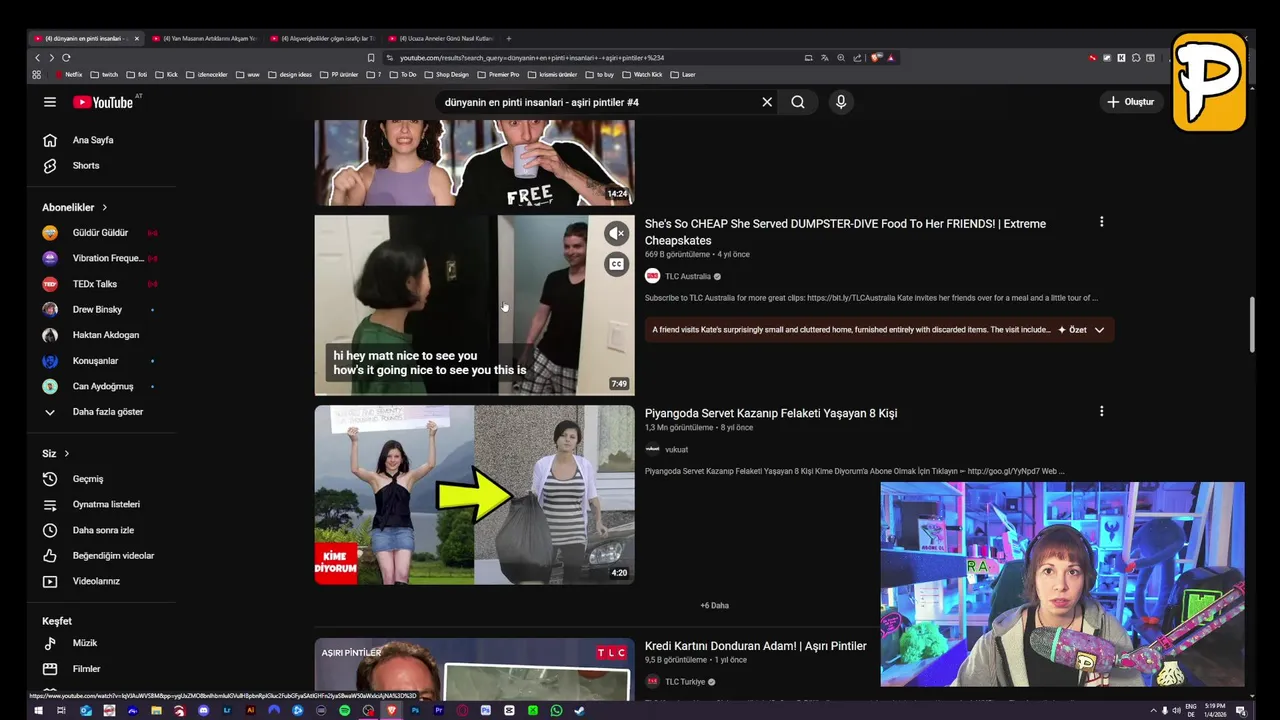Open the design ideas bookmark folder
Screen dimensions: 1280x720
click(x=290, y=75)
